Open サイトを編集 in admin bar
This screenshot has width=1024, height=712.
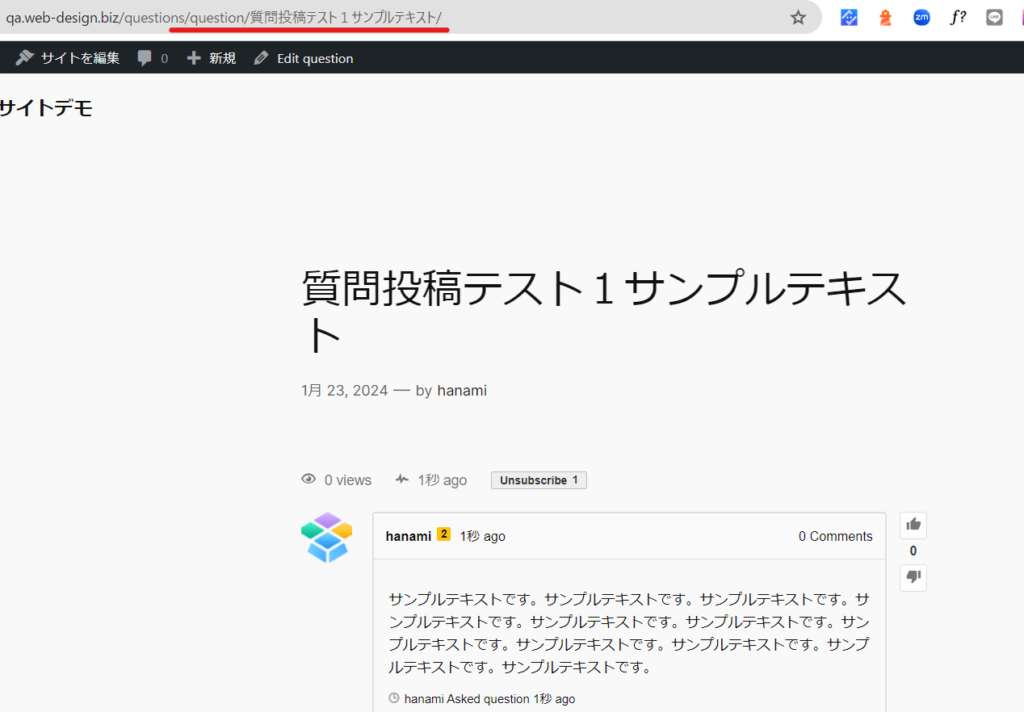(x=68, y=58)
